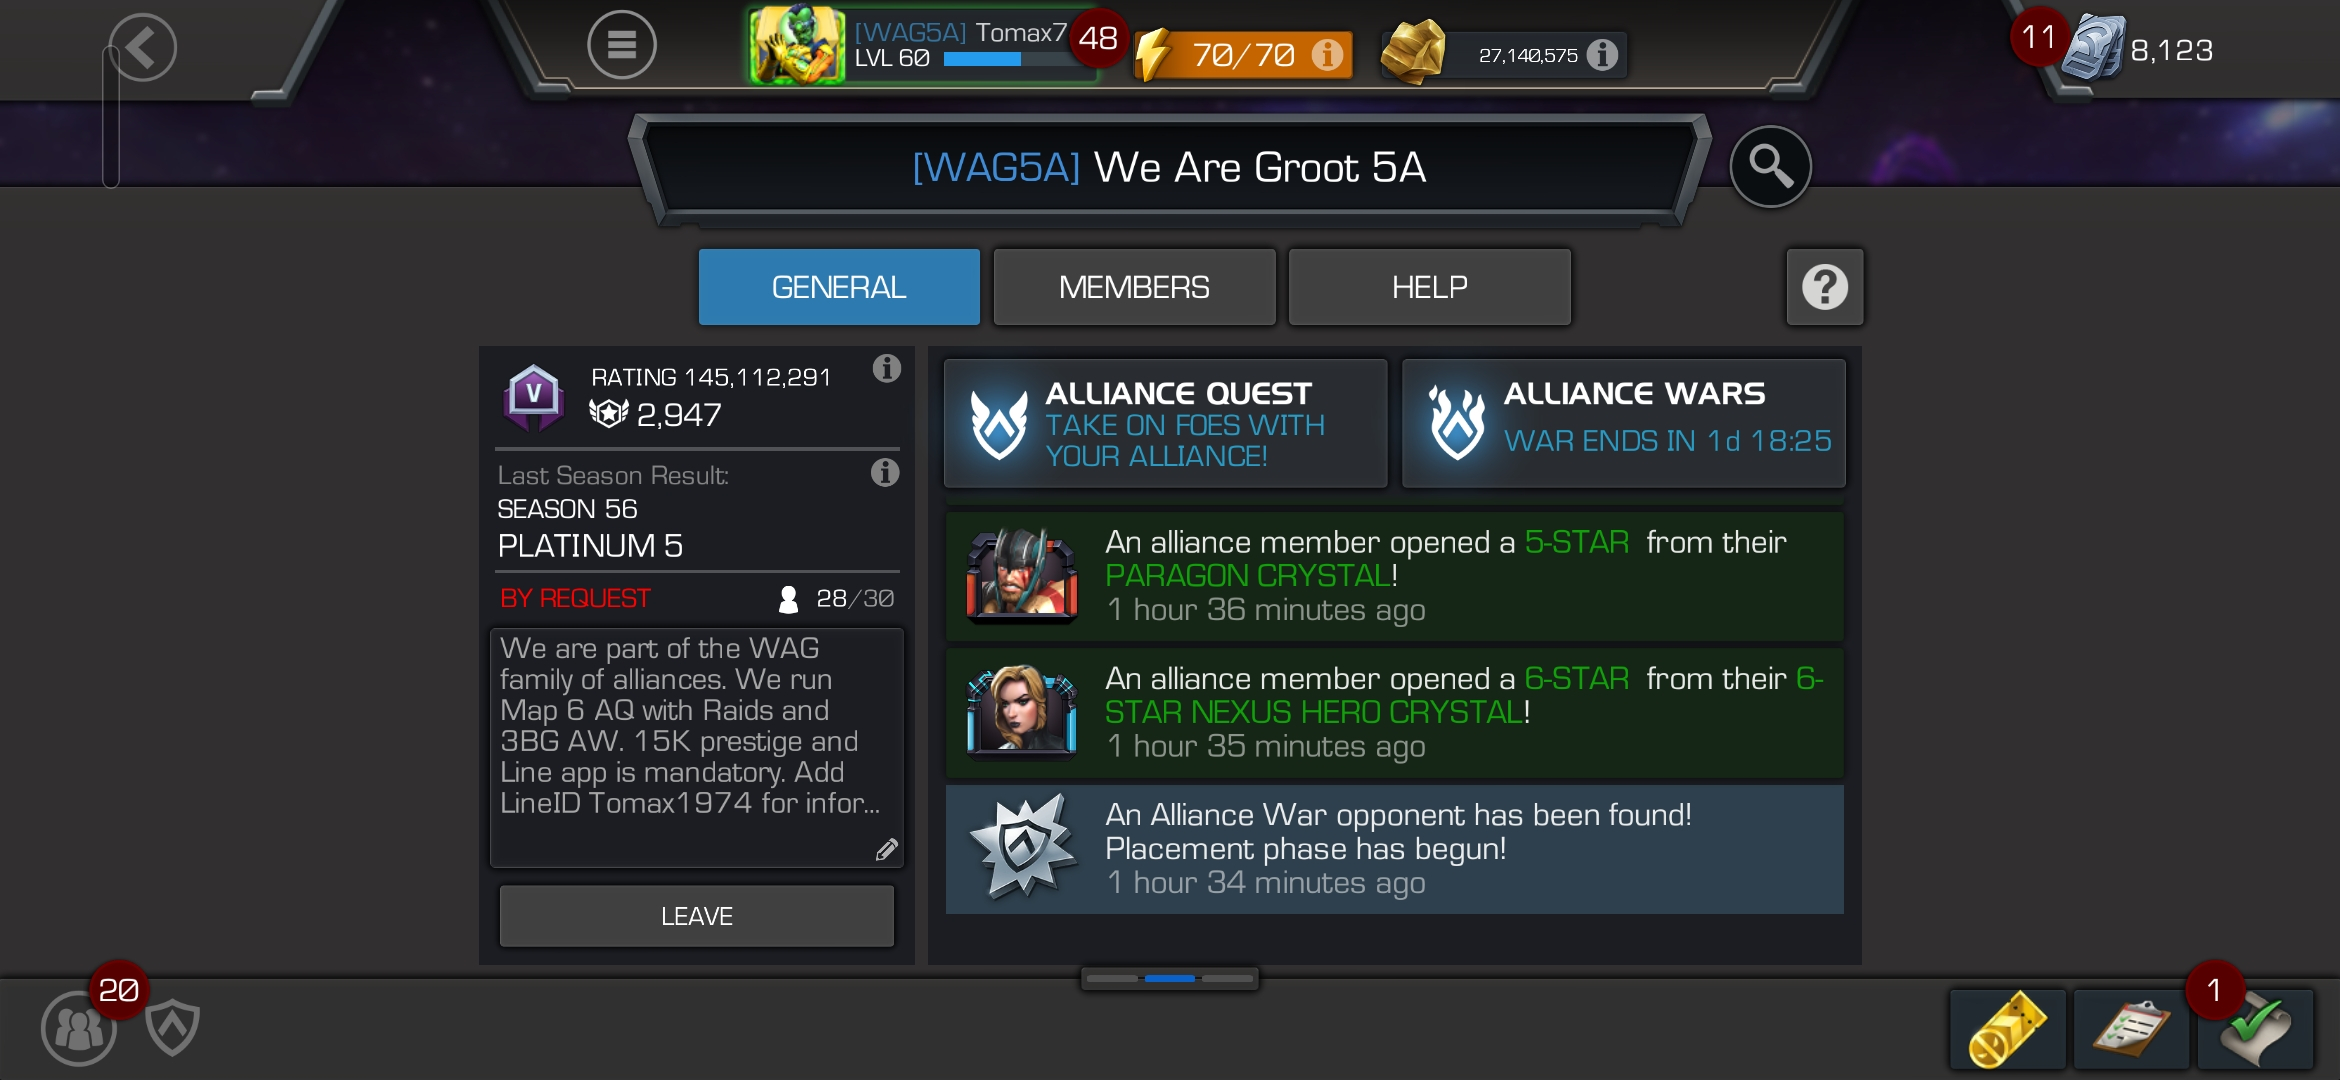Open energy info icon beside 70/70
The height and width of the screenshot is (1080, 2340).
[1327, 54]
